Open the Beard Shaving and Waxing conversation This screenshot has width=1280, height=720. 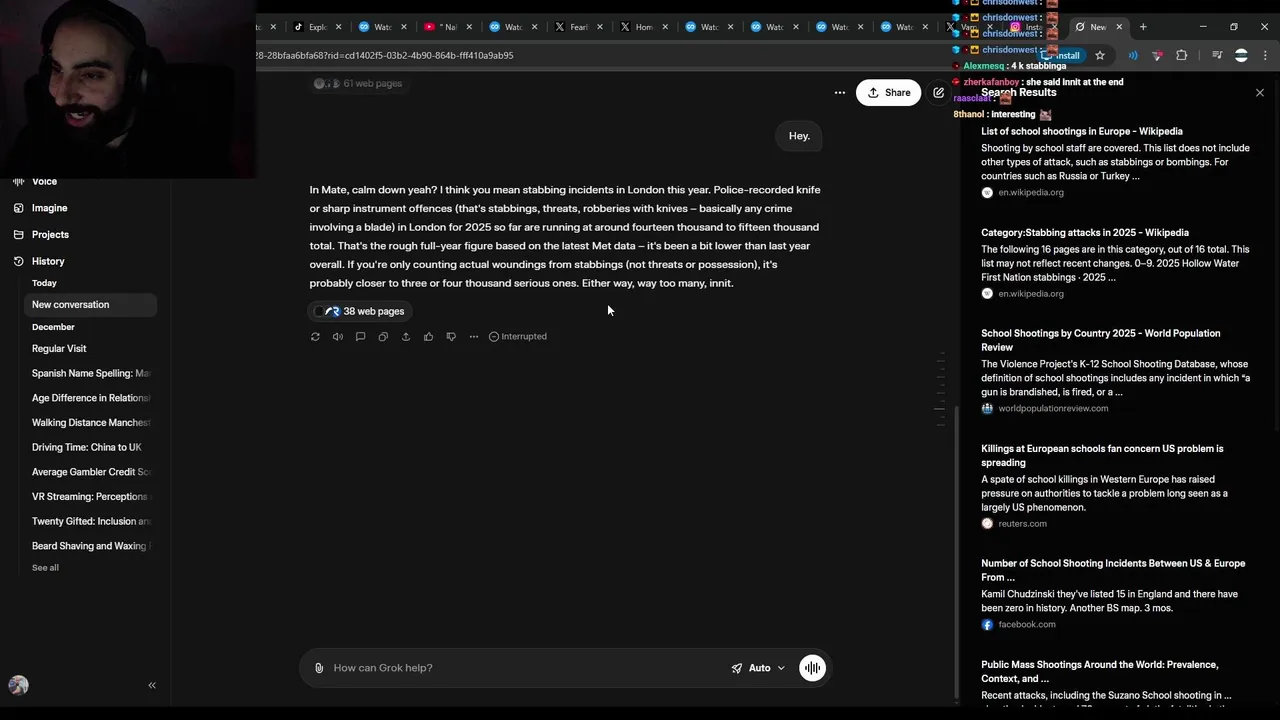[90, 546]
